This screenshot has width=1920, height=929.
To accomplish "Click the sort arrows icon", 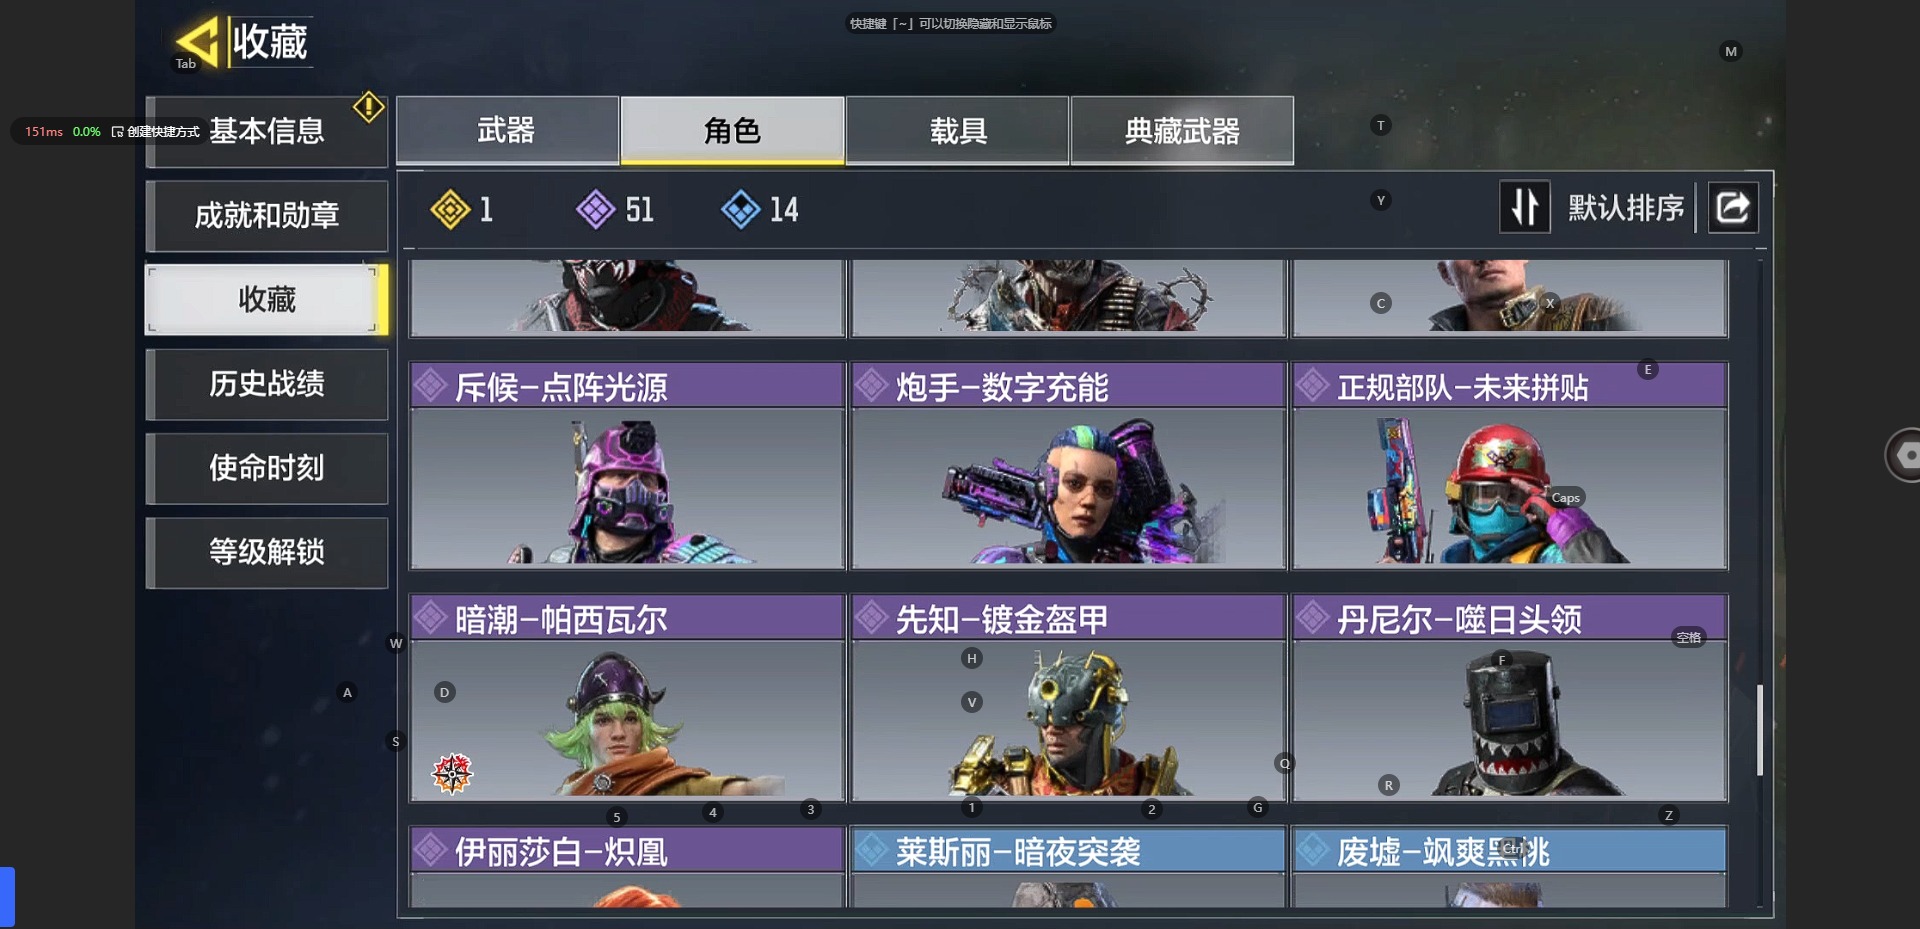I will [1525, 207].
